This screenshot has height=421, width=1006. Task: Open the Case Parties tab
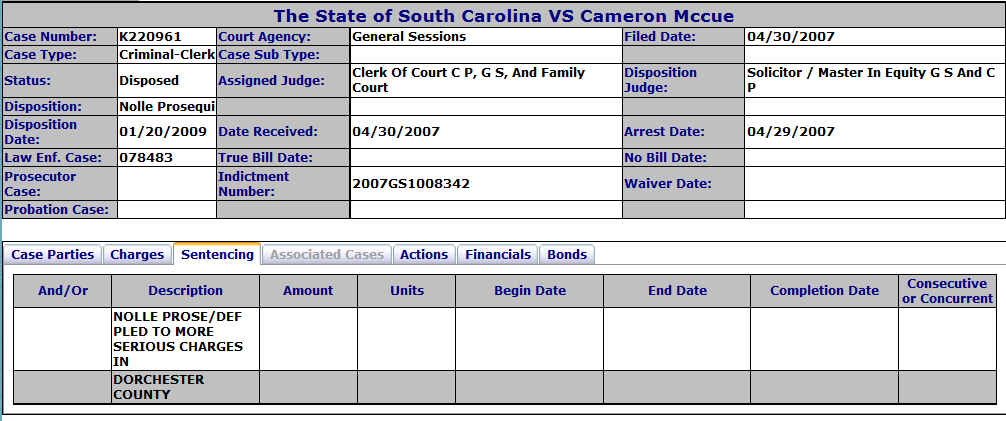coord(53,255)
